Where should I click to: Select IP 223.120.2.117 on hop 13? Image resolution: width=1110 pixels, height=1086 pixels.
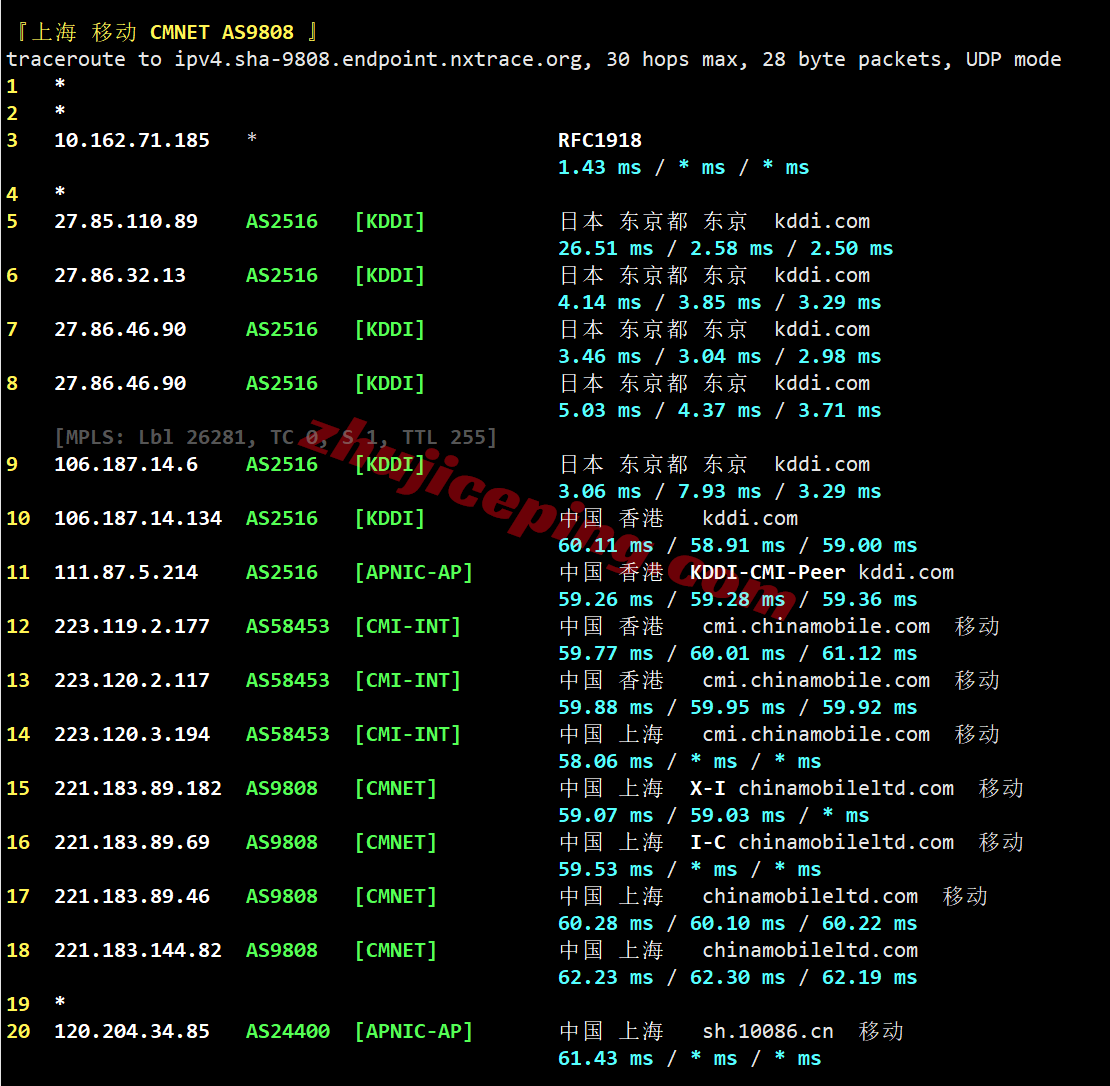point(132,680)
